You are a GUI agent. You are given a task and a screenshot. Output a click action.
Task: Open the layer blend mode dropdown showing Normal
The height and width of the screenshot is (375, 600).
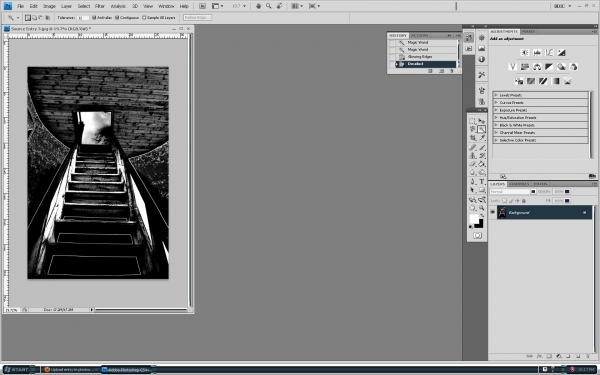point(513,191)
